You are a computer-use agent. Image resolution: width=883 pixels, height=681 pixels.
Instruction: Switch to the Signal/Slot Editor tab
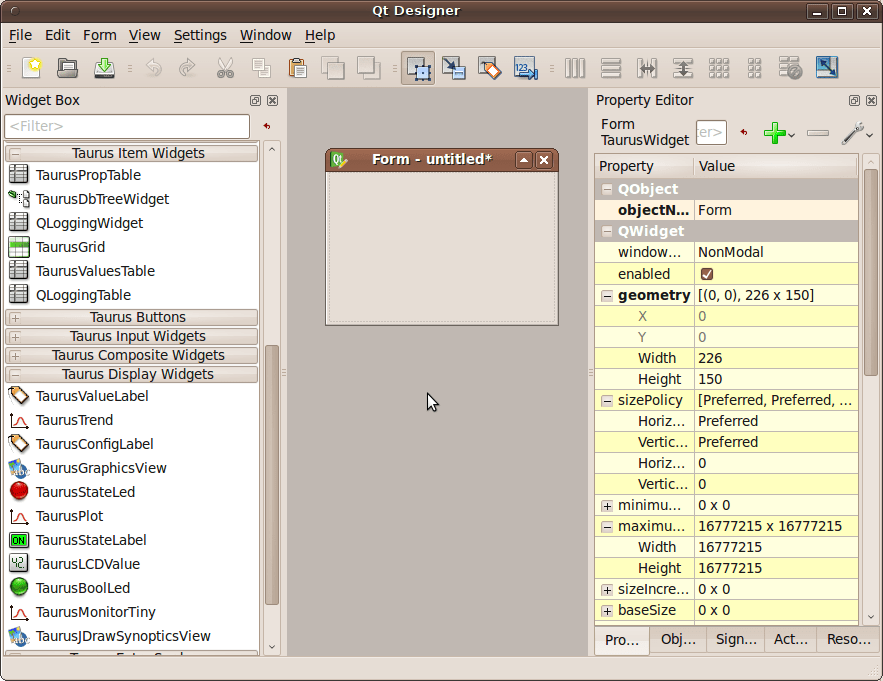pos(735,639)
